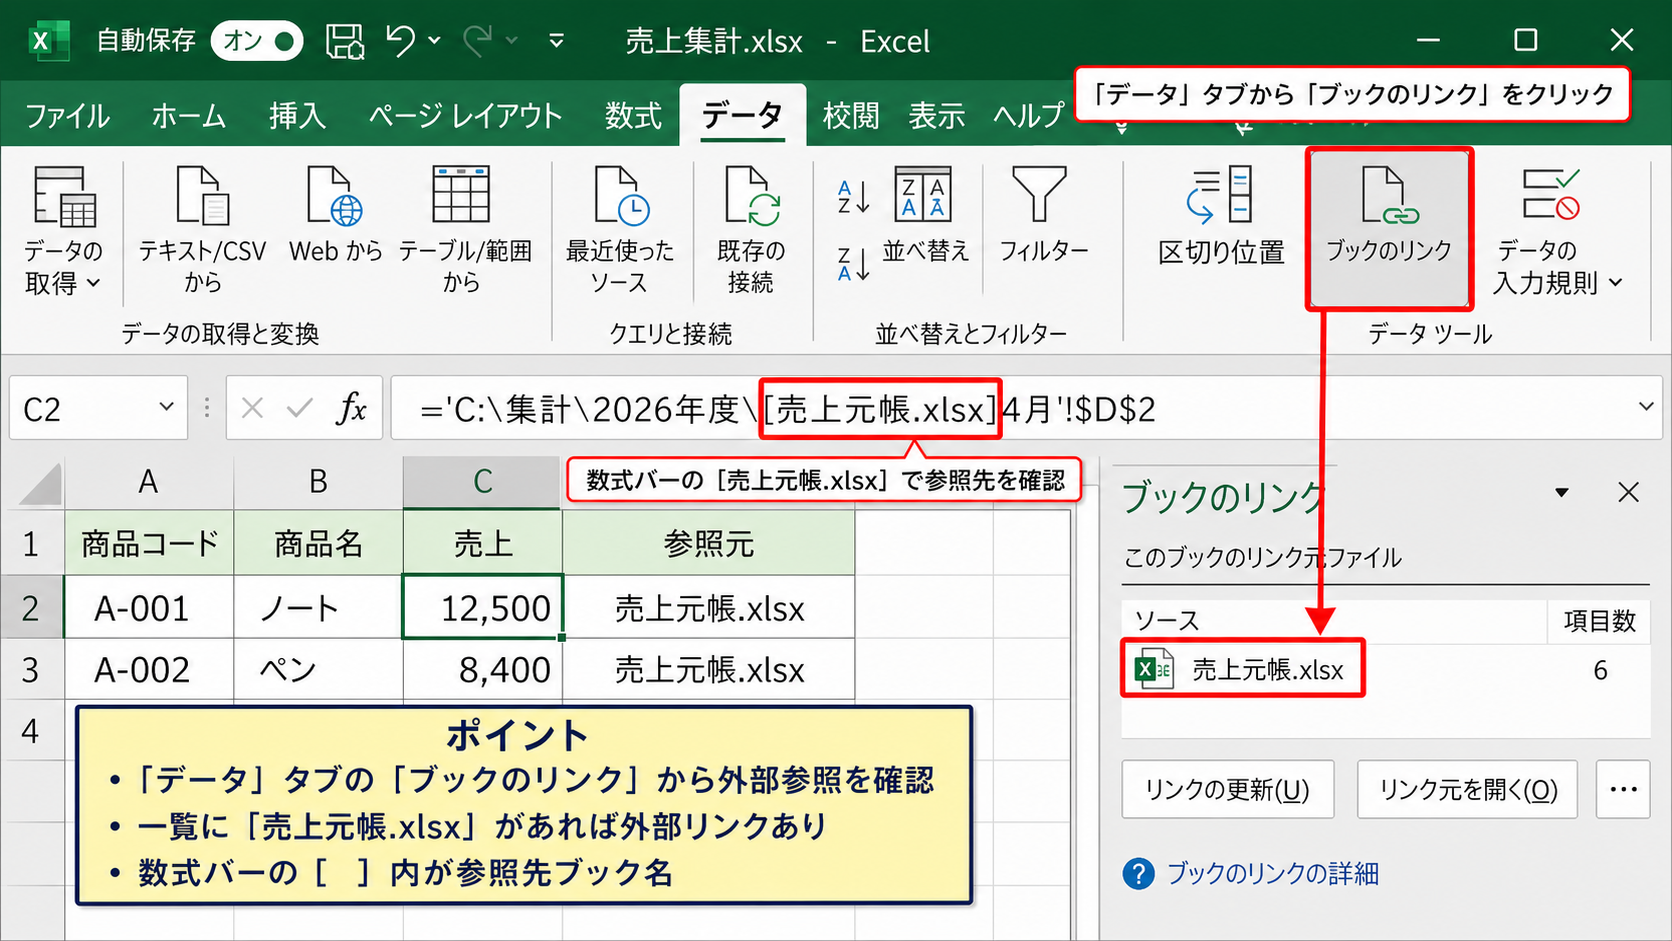Select cell containing 8,400
This screenshot has width=1672, height=941.
482,669
